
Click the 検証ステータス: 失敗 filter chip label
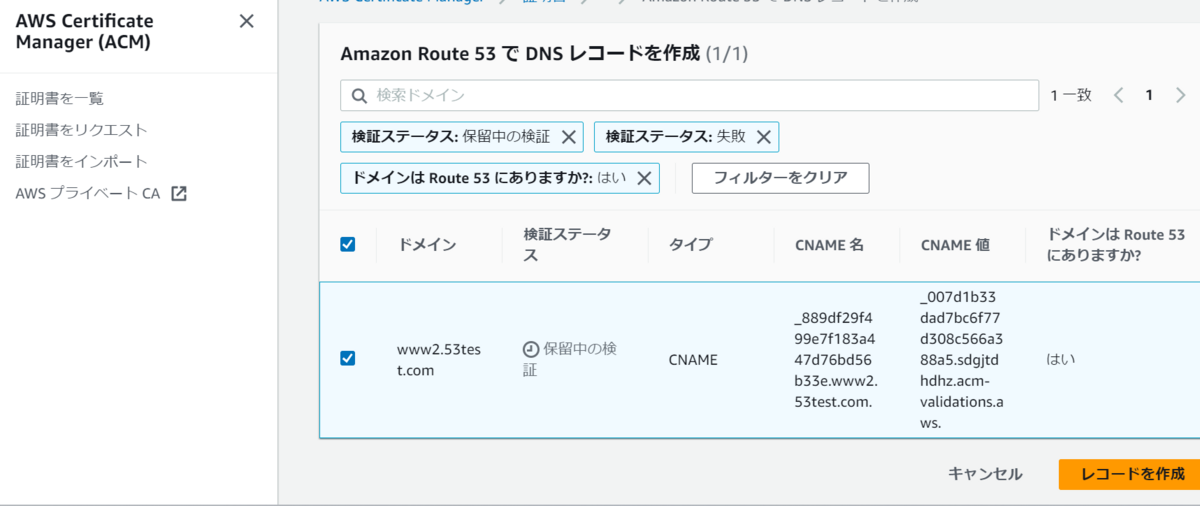tap(676, 137)
